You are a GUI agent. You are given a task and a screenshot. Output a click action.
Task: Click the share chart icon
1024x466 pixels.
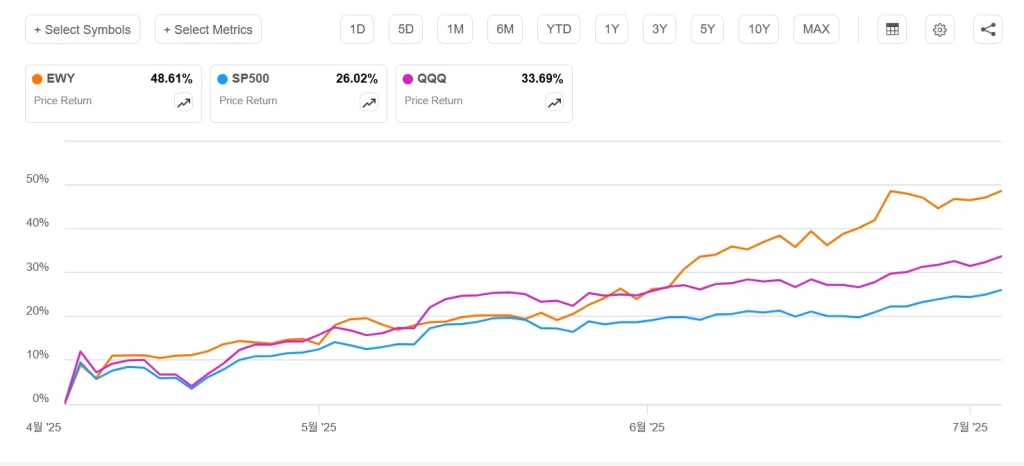point(987,29)
